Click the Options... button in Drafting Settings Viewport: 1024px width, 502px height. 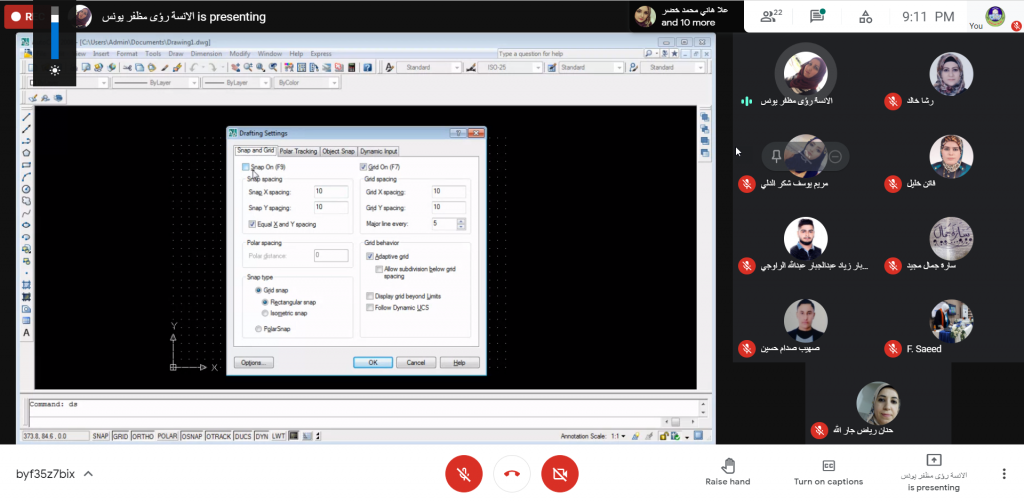coord(253,362)
